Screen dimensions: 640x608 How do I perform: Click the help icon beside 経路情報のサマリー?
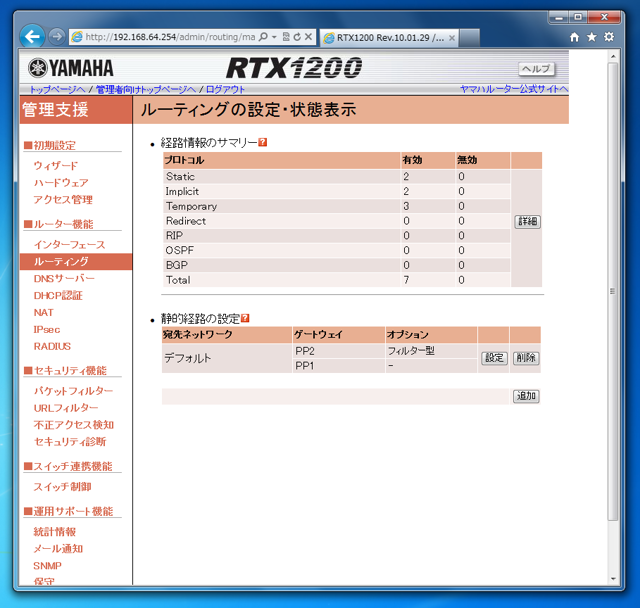(263, 142)
